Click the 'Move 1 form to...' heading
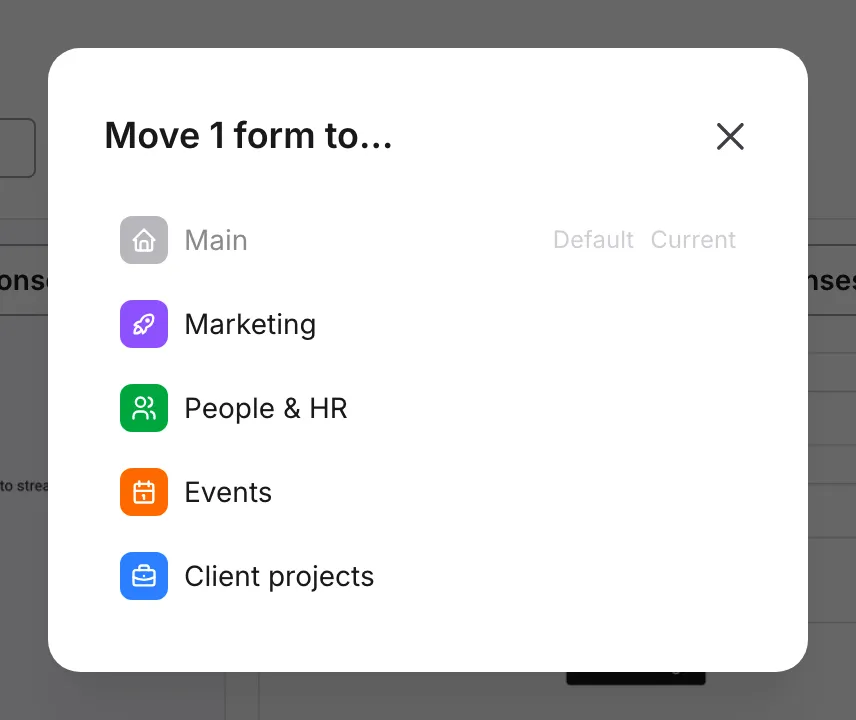856x720 pixels. [x=248, y=135]
